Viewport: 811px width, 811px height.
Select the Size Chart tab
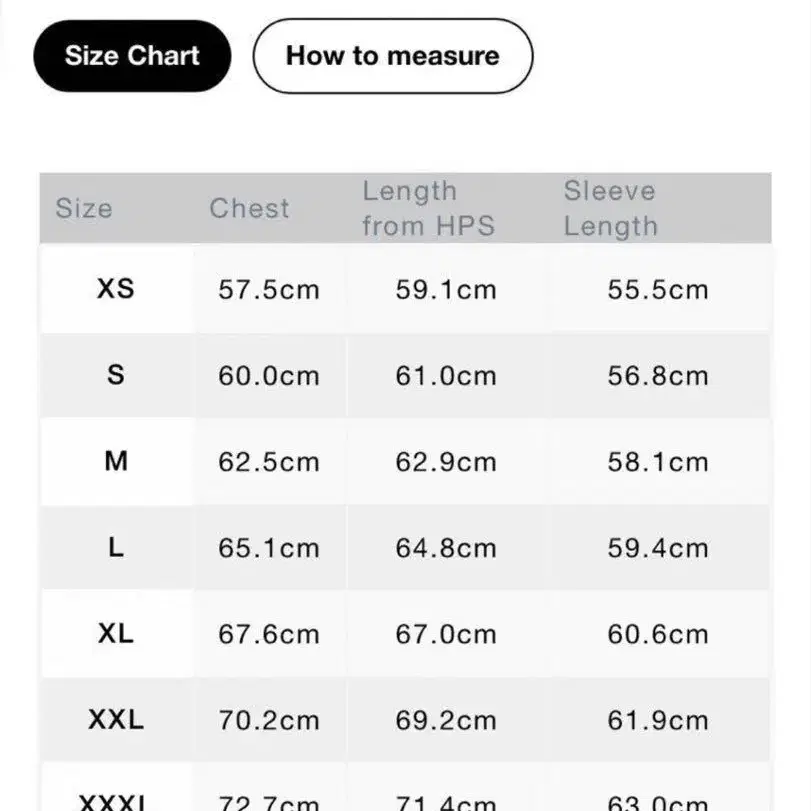[132, 56]
